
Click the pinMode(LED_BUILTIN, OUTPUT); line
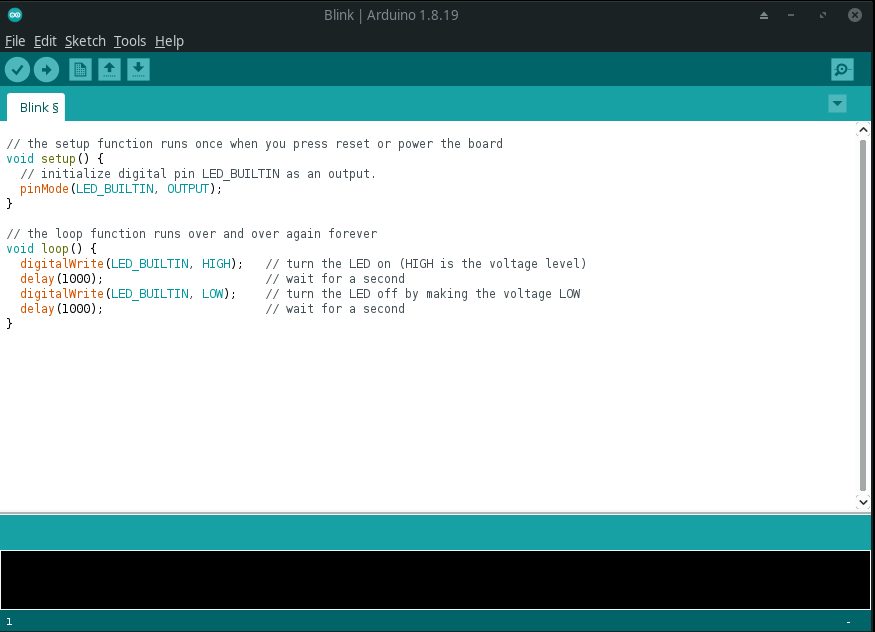click(121, 189)
